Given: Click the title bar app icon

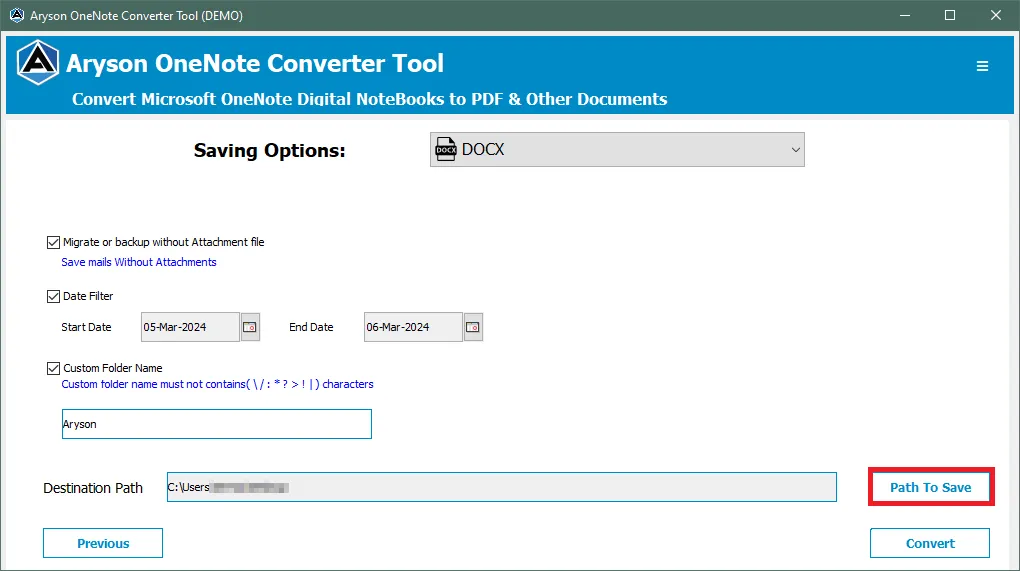Looking at the screenshot, I should pos(17,15).
